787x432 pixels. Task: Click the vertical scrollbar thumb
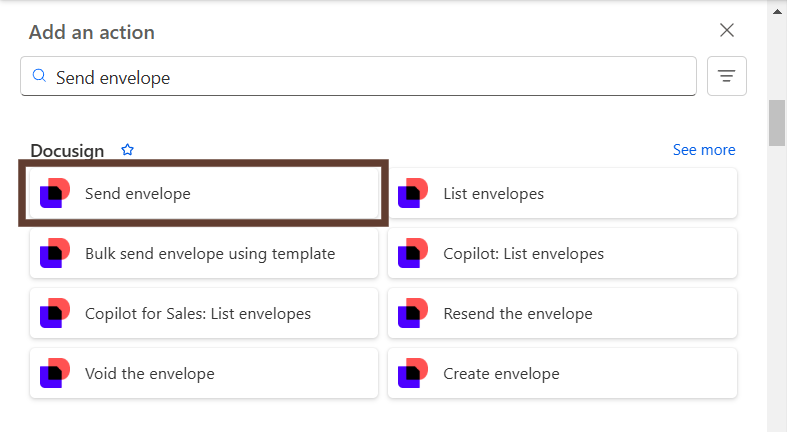point(776,123)
